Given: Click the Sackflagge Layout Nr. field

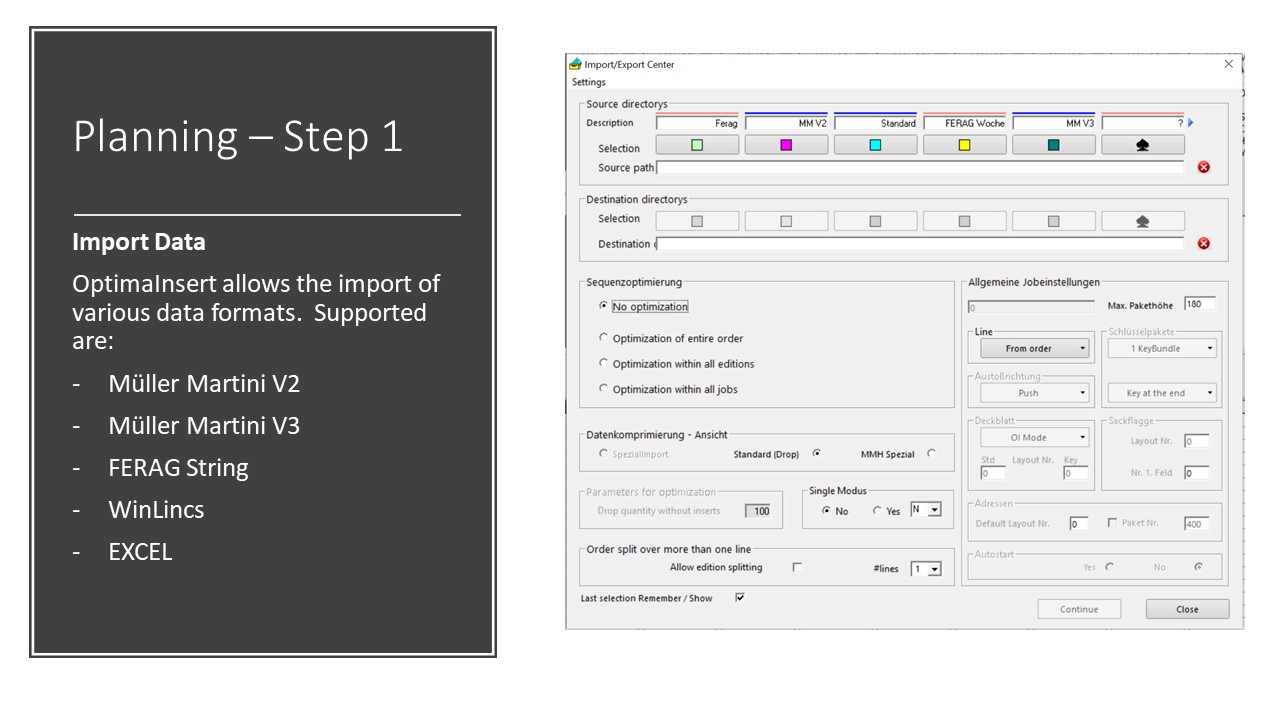Looking at the screenshot, I should (1196, 441).
